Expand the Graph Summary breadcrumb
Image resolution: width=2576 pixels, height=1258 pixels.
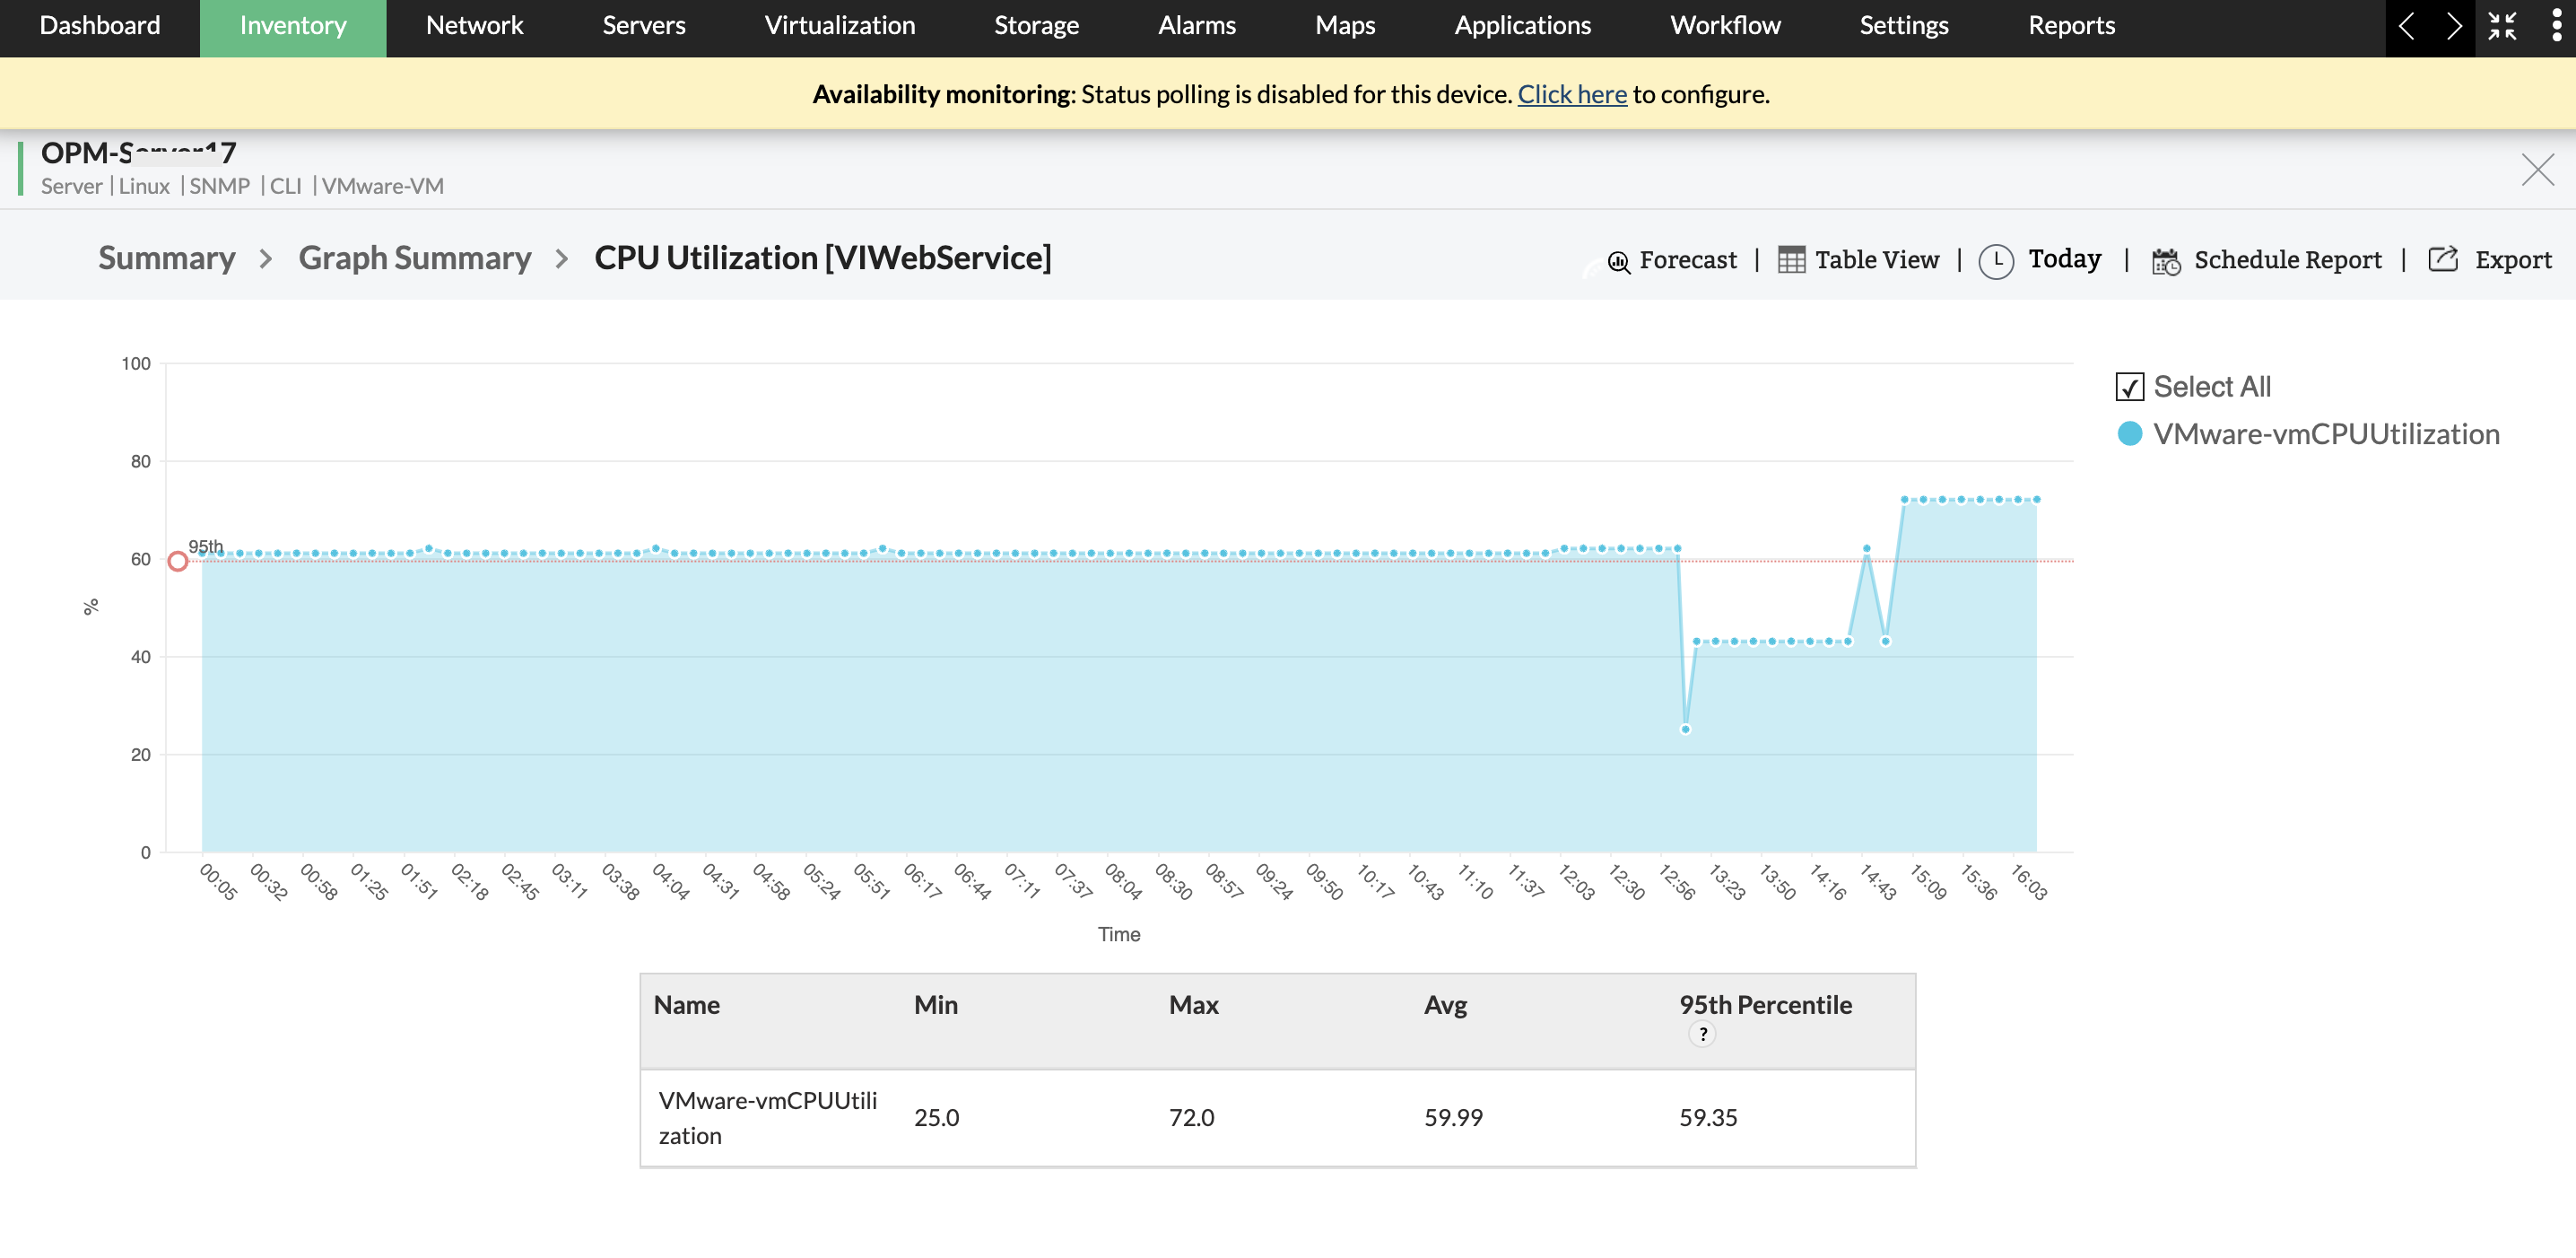pyautogui.click(x=414, y=257)
